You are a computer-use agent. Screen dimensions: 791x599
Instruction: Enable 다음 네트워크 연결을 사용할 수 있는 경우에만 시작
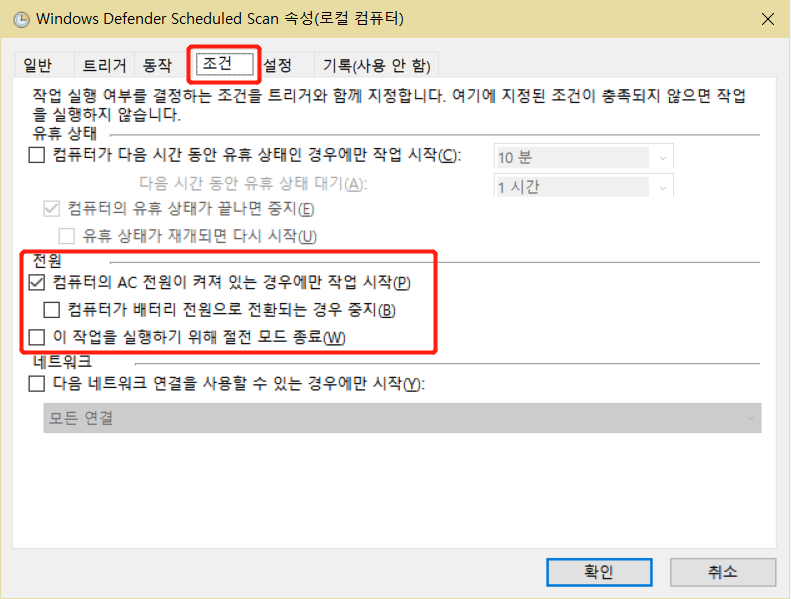[x=37, y=384]
